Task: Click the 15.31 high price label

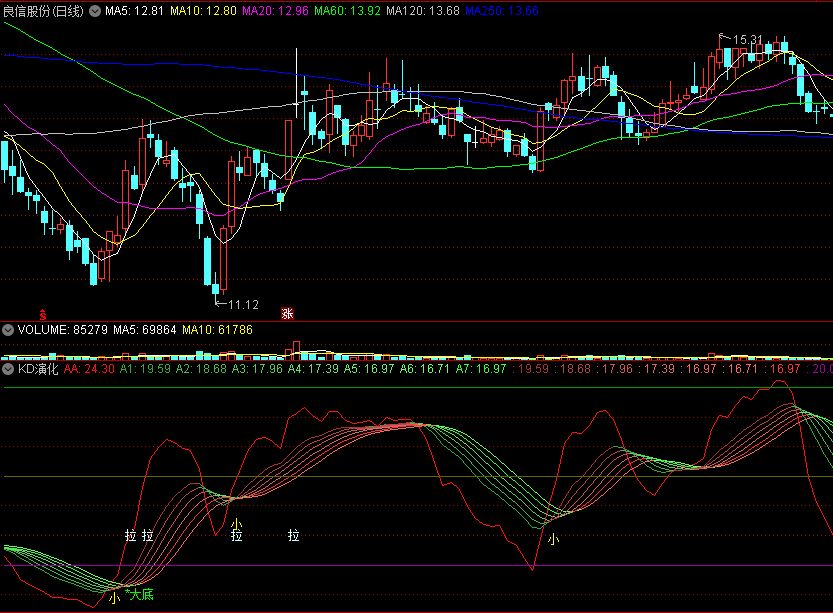Action: pyautogui.click(x=747, y=40)
